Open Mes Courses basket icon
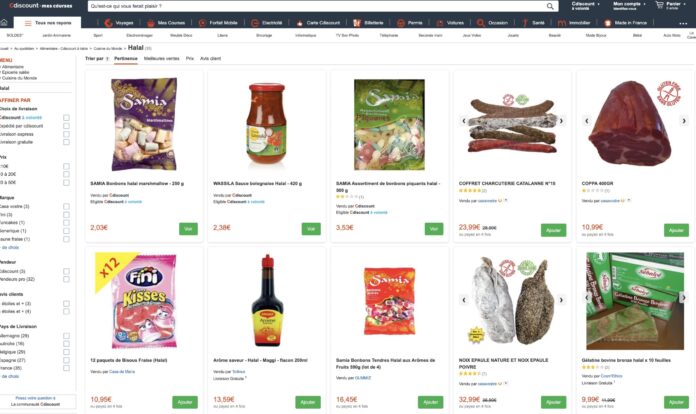The image size is (696, 414). pyautogui.click(x=150, y=23)
